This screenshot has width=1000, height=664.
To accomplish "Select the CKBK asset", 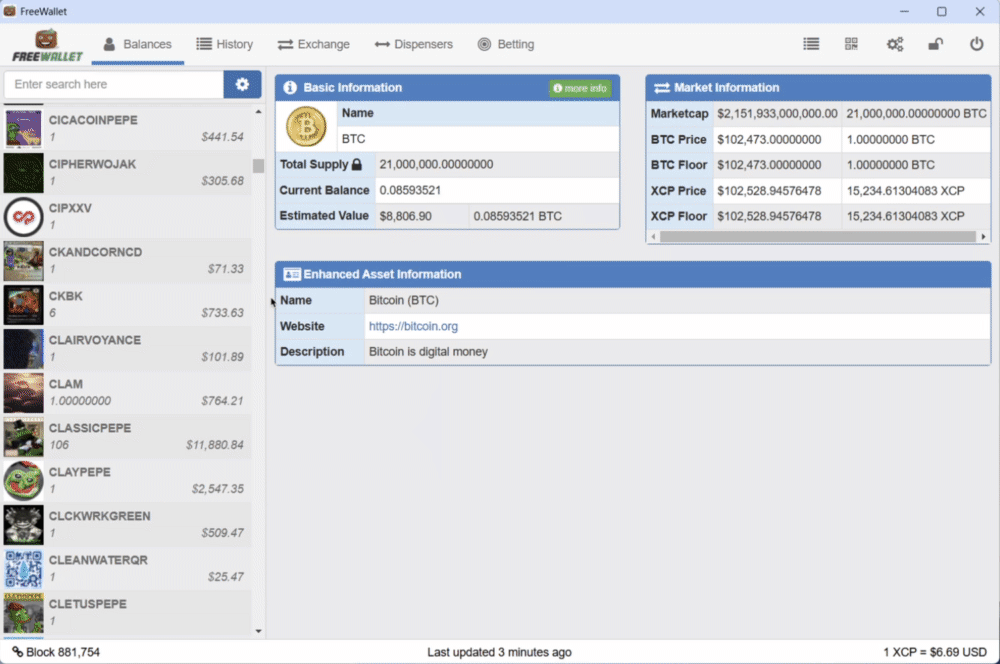I will coord(127,304).
